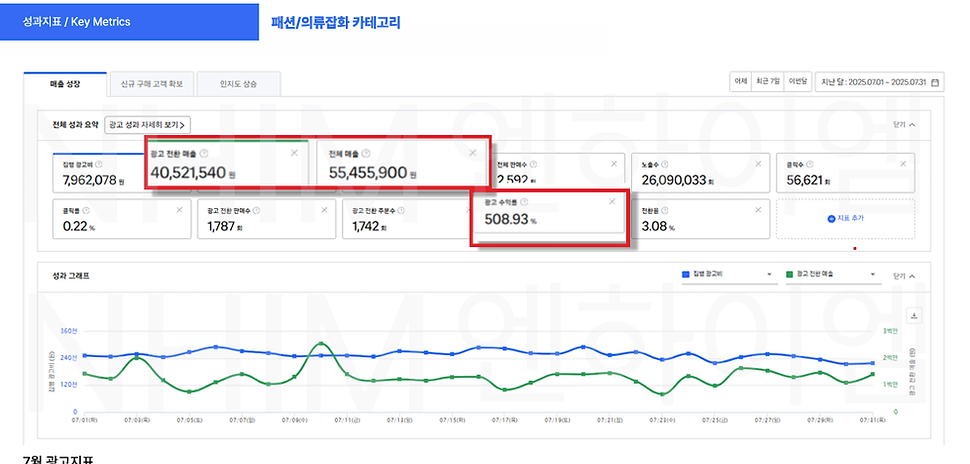Remove the 클릭수 metric card
The width and height of the screenshot is (970, 464).
click(903, 164)
